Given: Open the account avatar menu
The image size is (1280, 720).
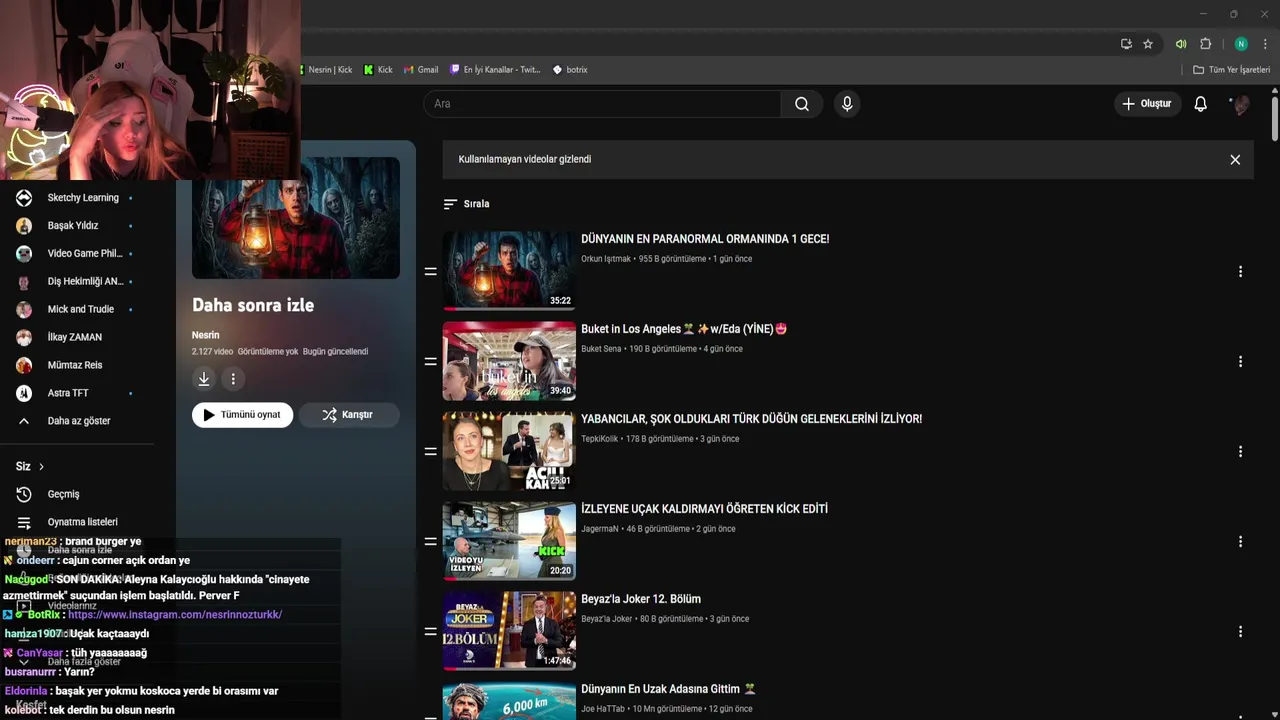Looking at the screenshot, I should tap(1240, 104).
